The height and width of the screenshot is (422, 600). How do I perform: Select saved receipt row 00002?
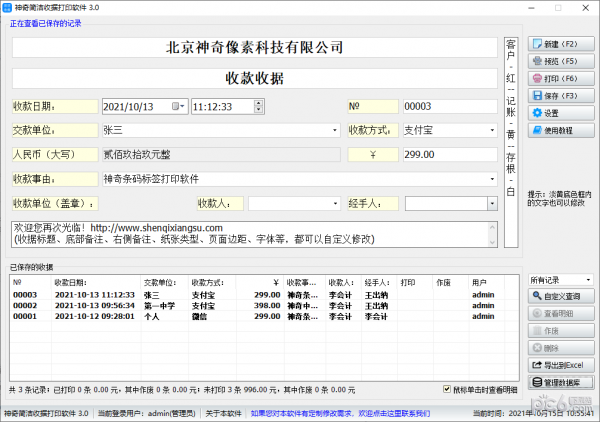point(264,306)
